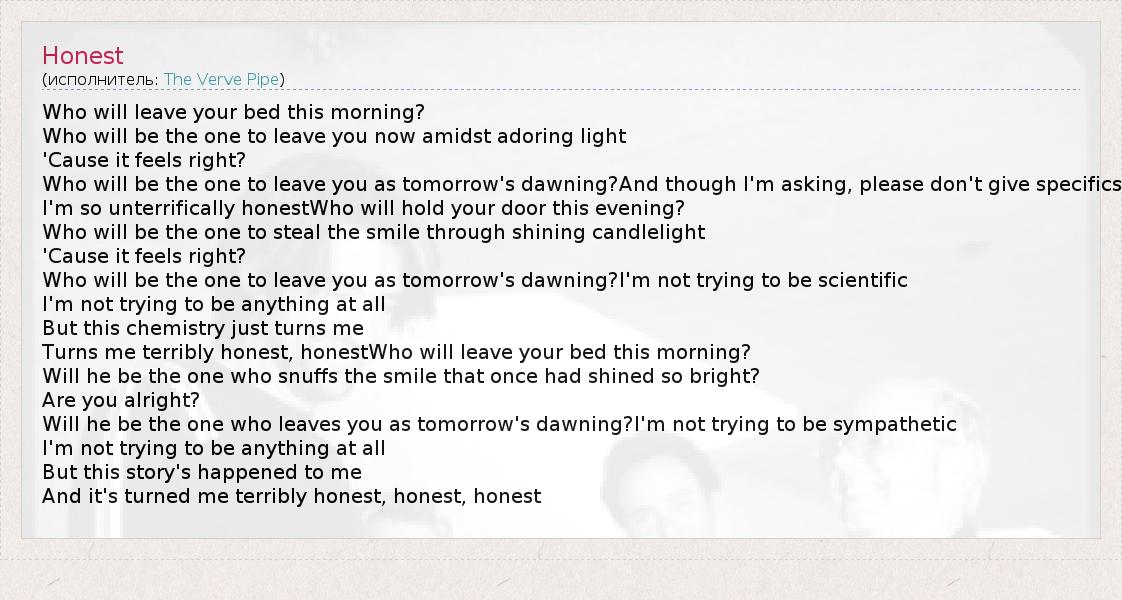Click the But this story's happened to me line
The height and width of the screenshot is (600, 1122).
[x=202, y=472]
